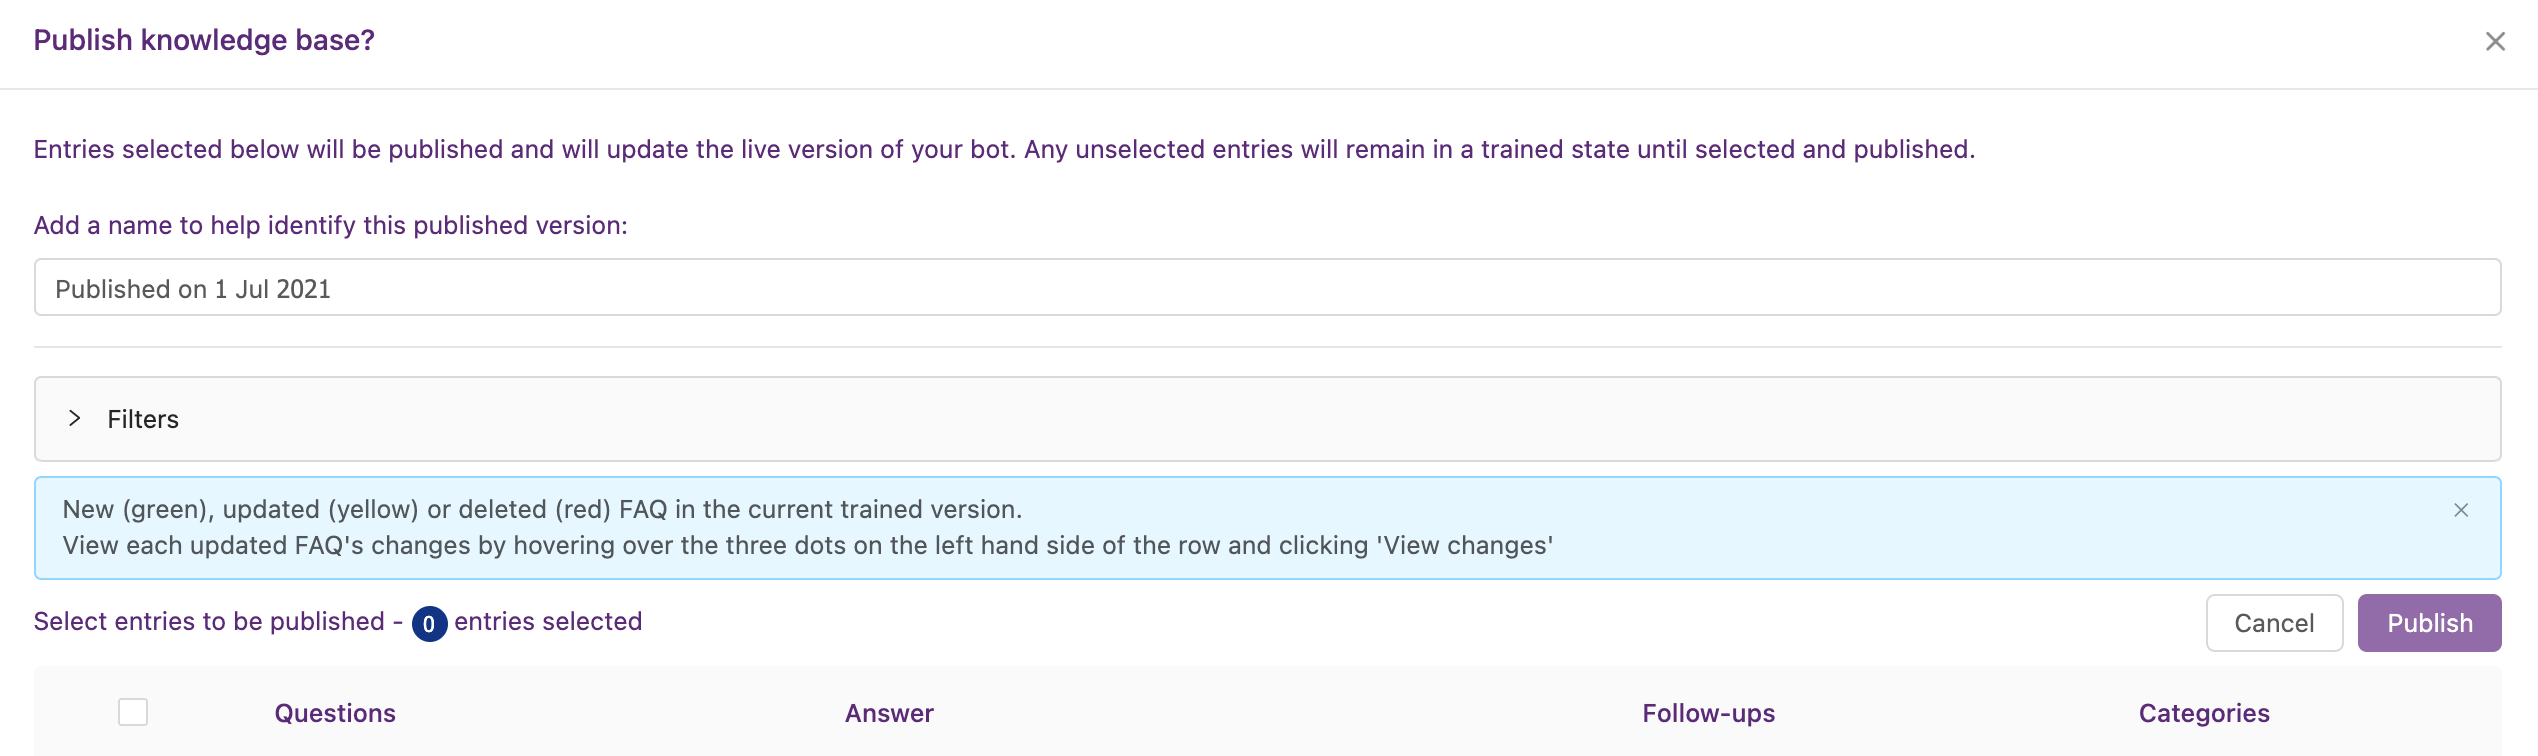2538x756 pixels.
Task: Click the 0 selected entries count badge
Action: (x=429, y=624)
